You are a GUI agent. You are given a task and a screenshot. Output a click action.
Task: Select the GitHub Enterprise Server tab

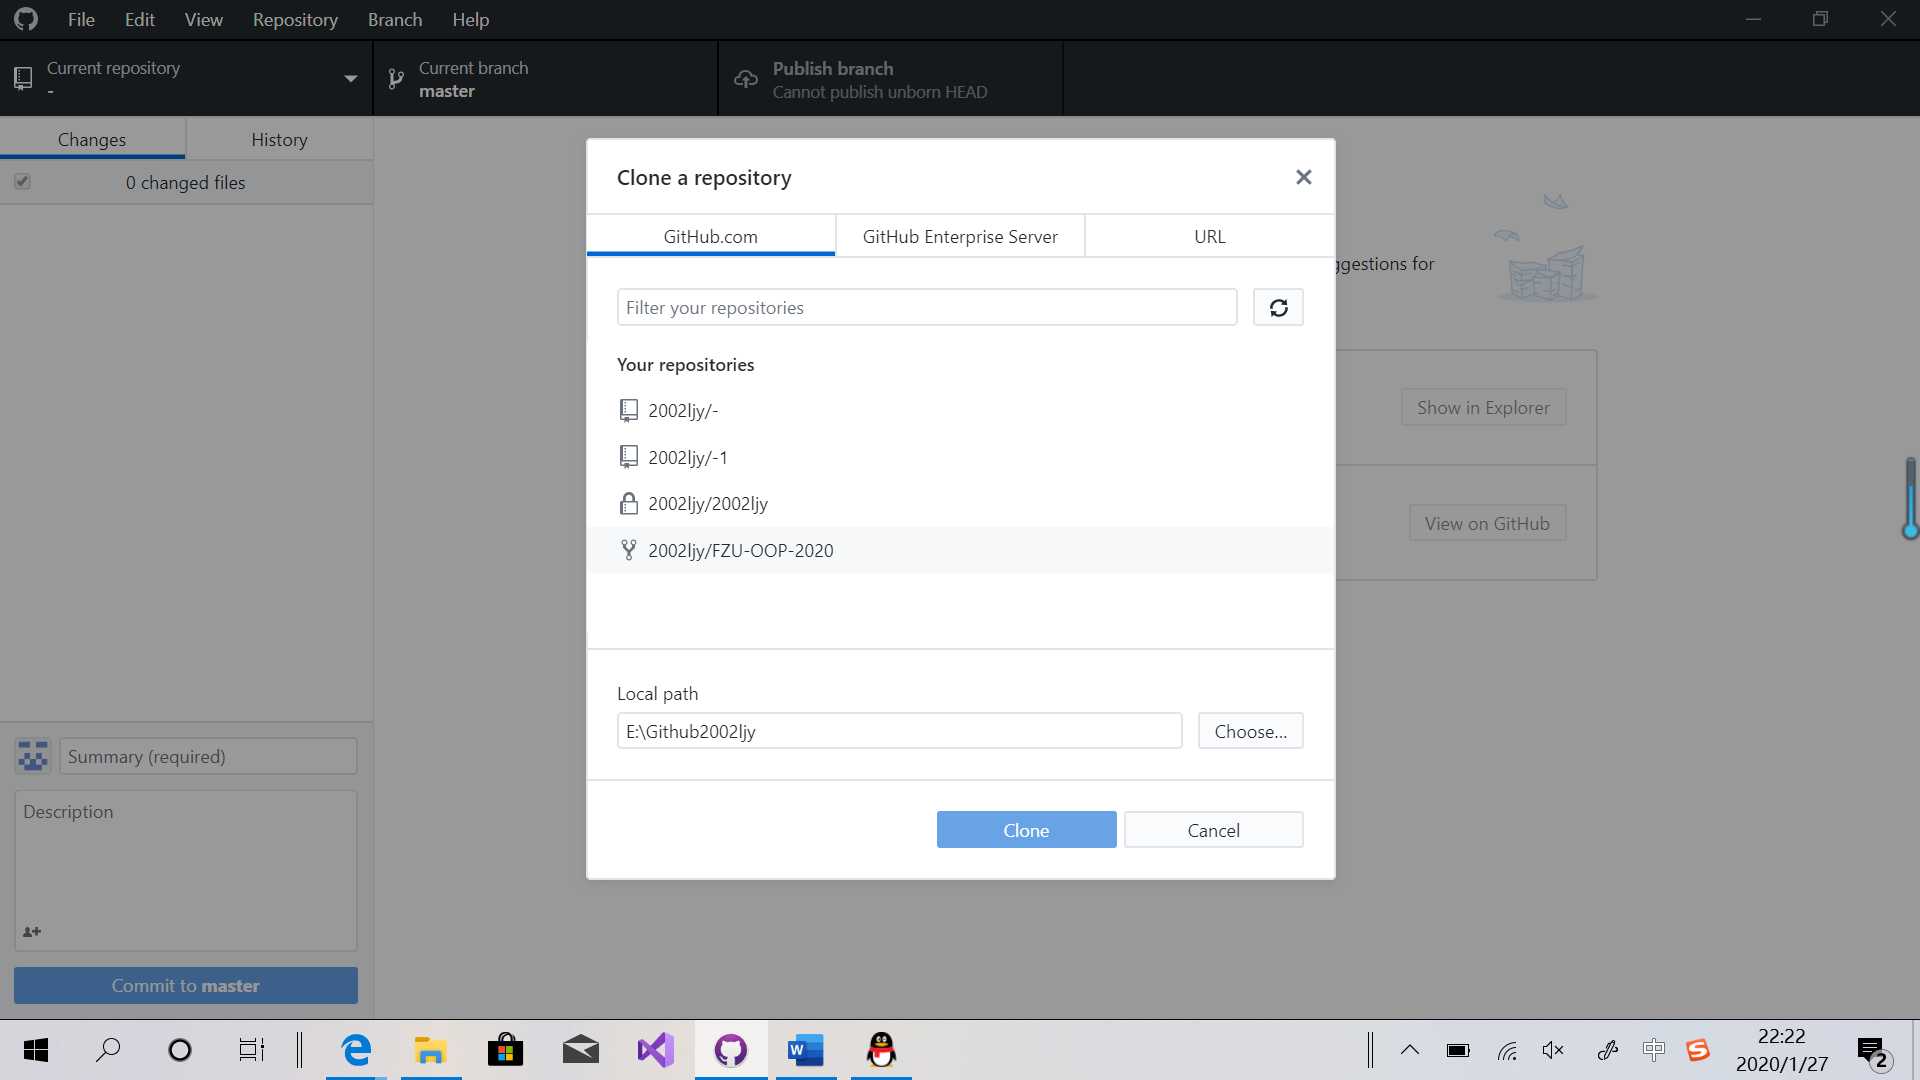pos(960,236)
